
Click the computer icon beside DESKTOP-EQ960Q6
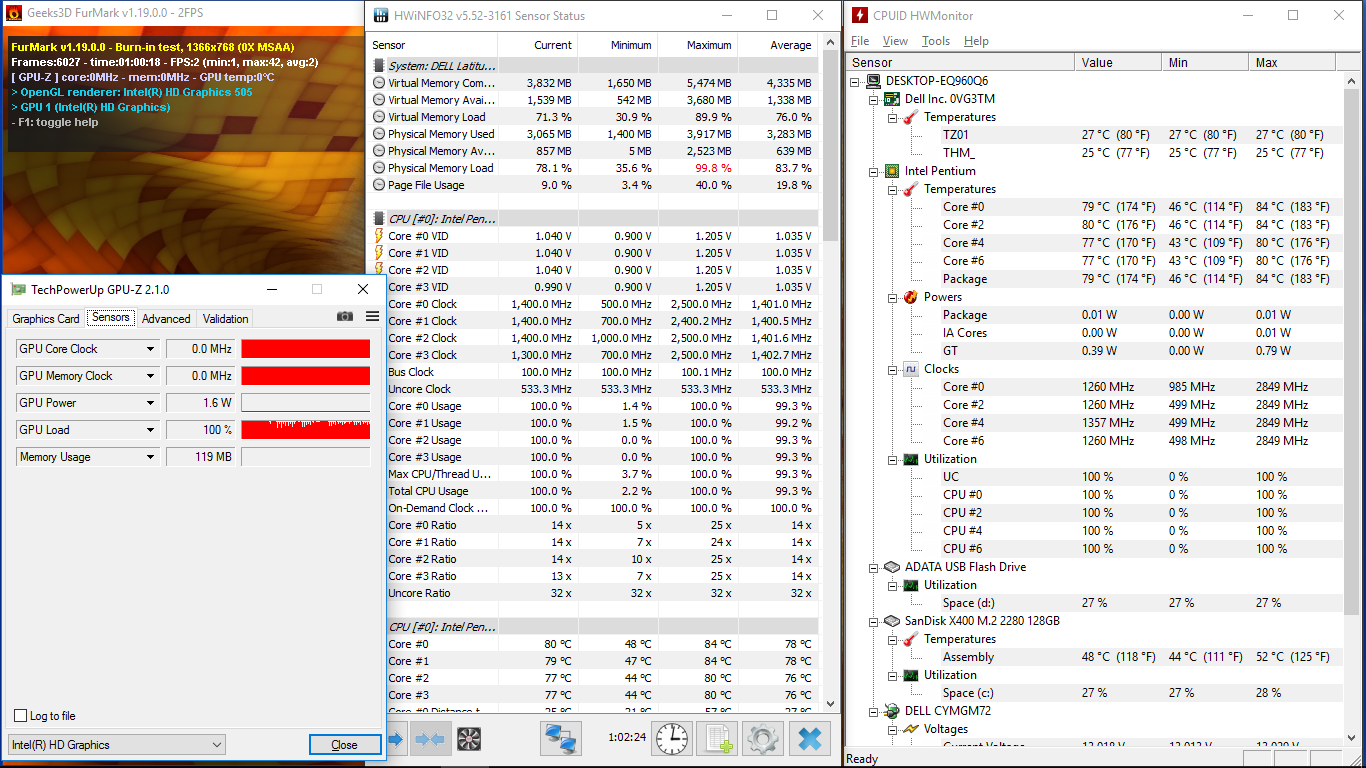[x=875, y=81]
